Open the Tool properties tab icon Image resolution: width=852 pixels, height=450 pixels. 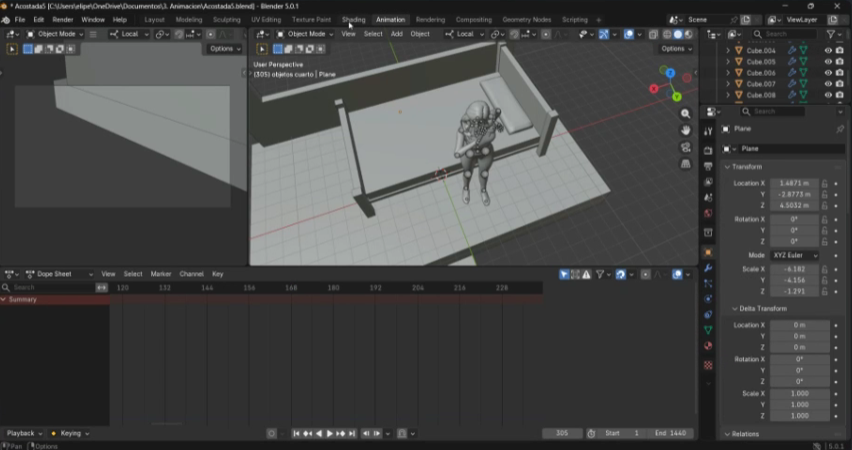pyautogui.click(x=708, y=131)
